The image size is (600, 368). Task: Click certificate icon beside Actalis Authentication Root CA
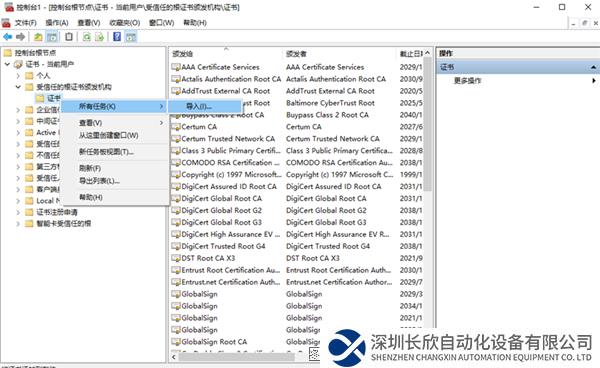pyautogui.click(x=176, y=79)
